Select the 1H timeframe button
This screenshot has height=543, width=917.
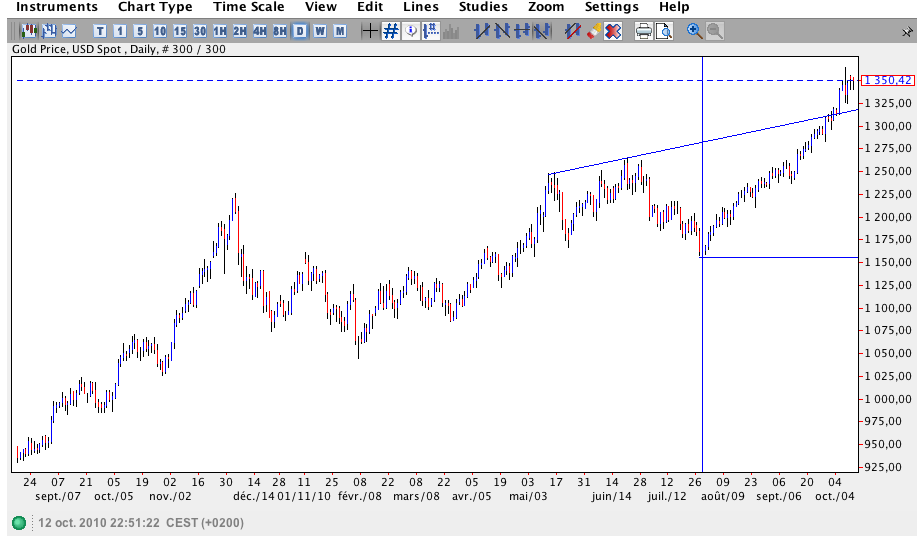[220, 31]
